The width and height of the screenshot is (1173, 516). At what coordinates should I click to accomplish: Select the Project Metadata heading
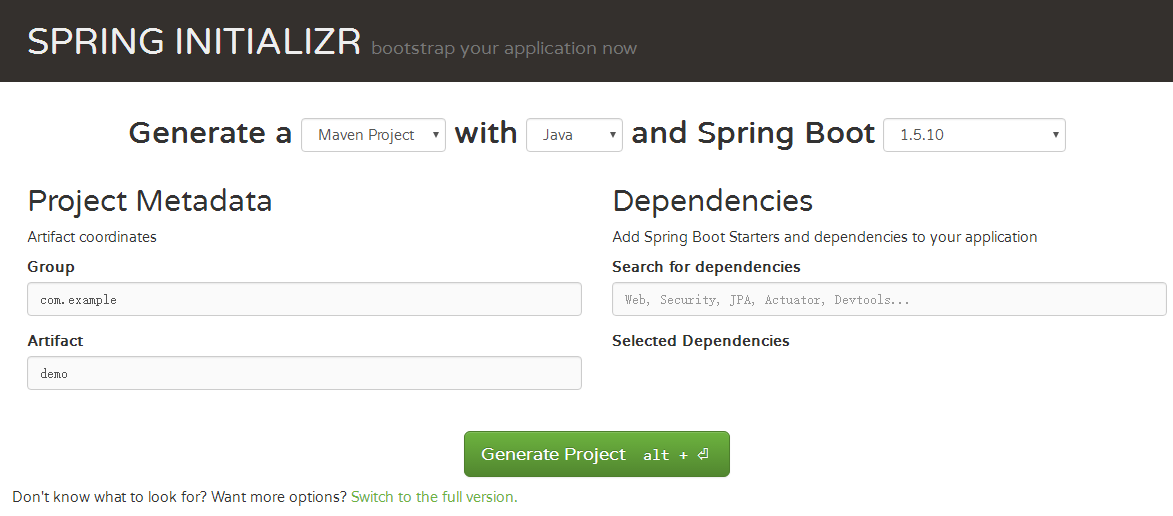[150, 201]
